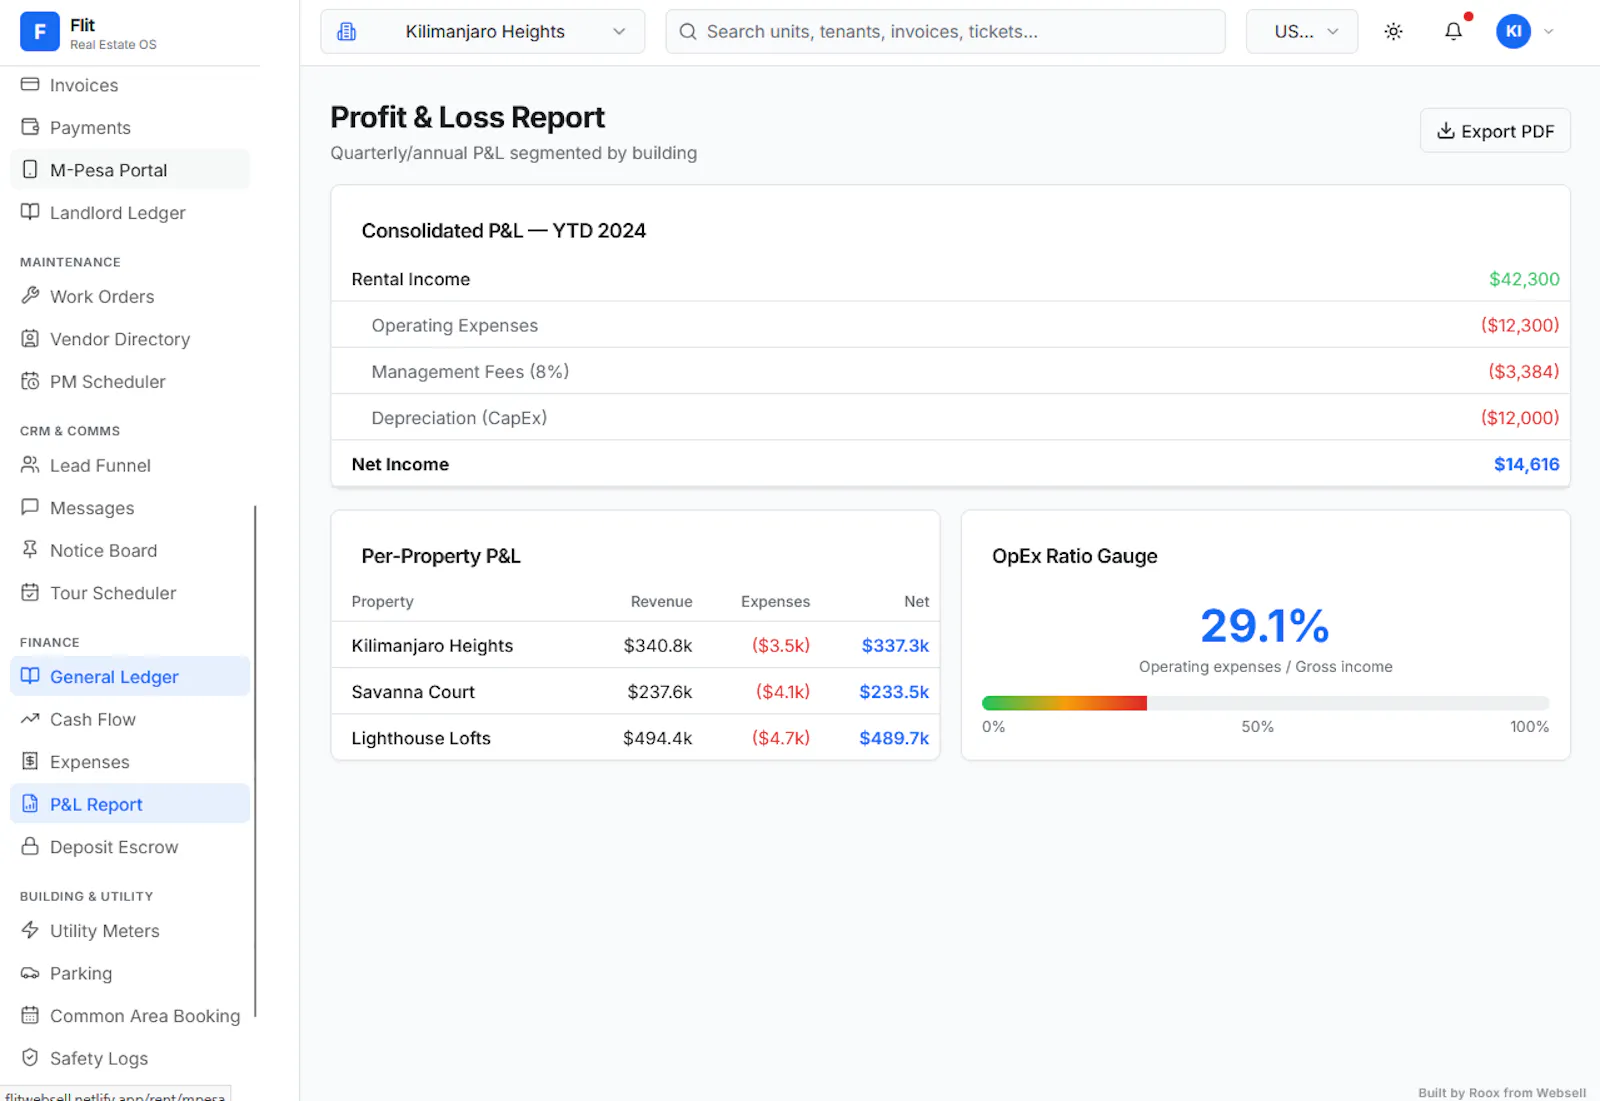
Task: Click the search magnifier icon
Action: (x=688, y=32)
